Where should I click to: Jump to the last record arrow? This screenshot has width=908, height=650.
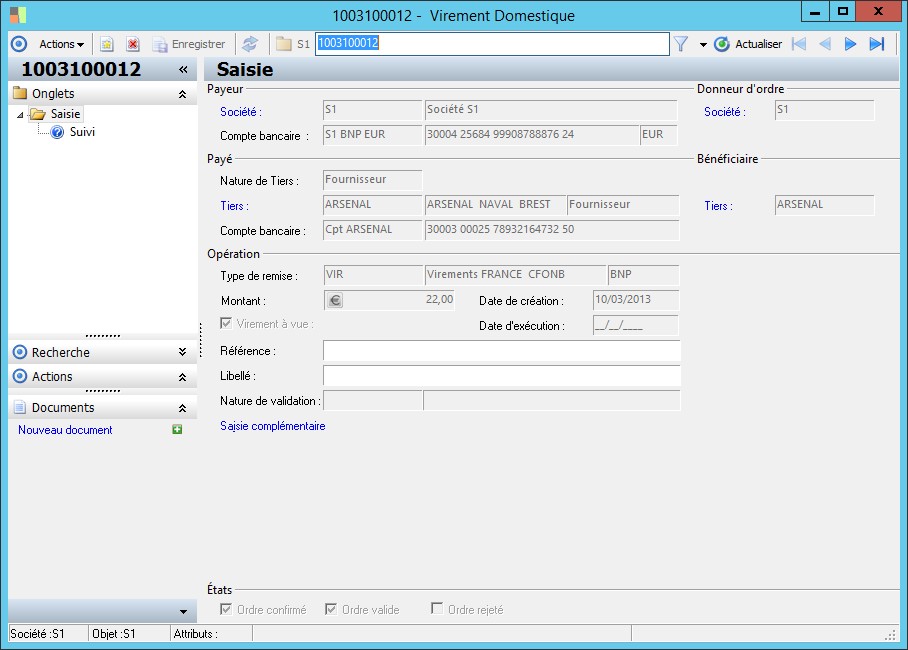876,44
